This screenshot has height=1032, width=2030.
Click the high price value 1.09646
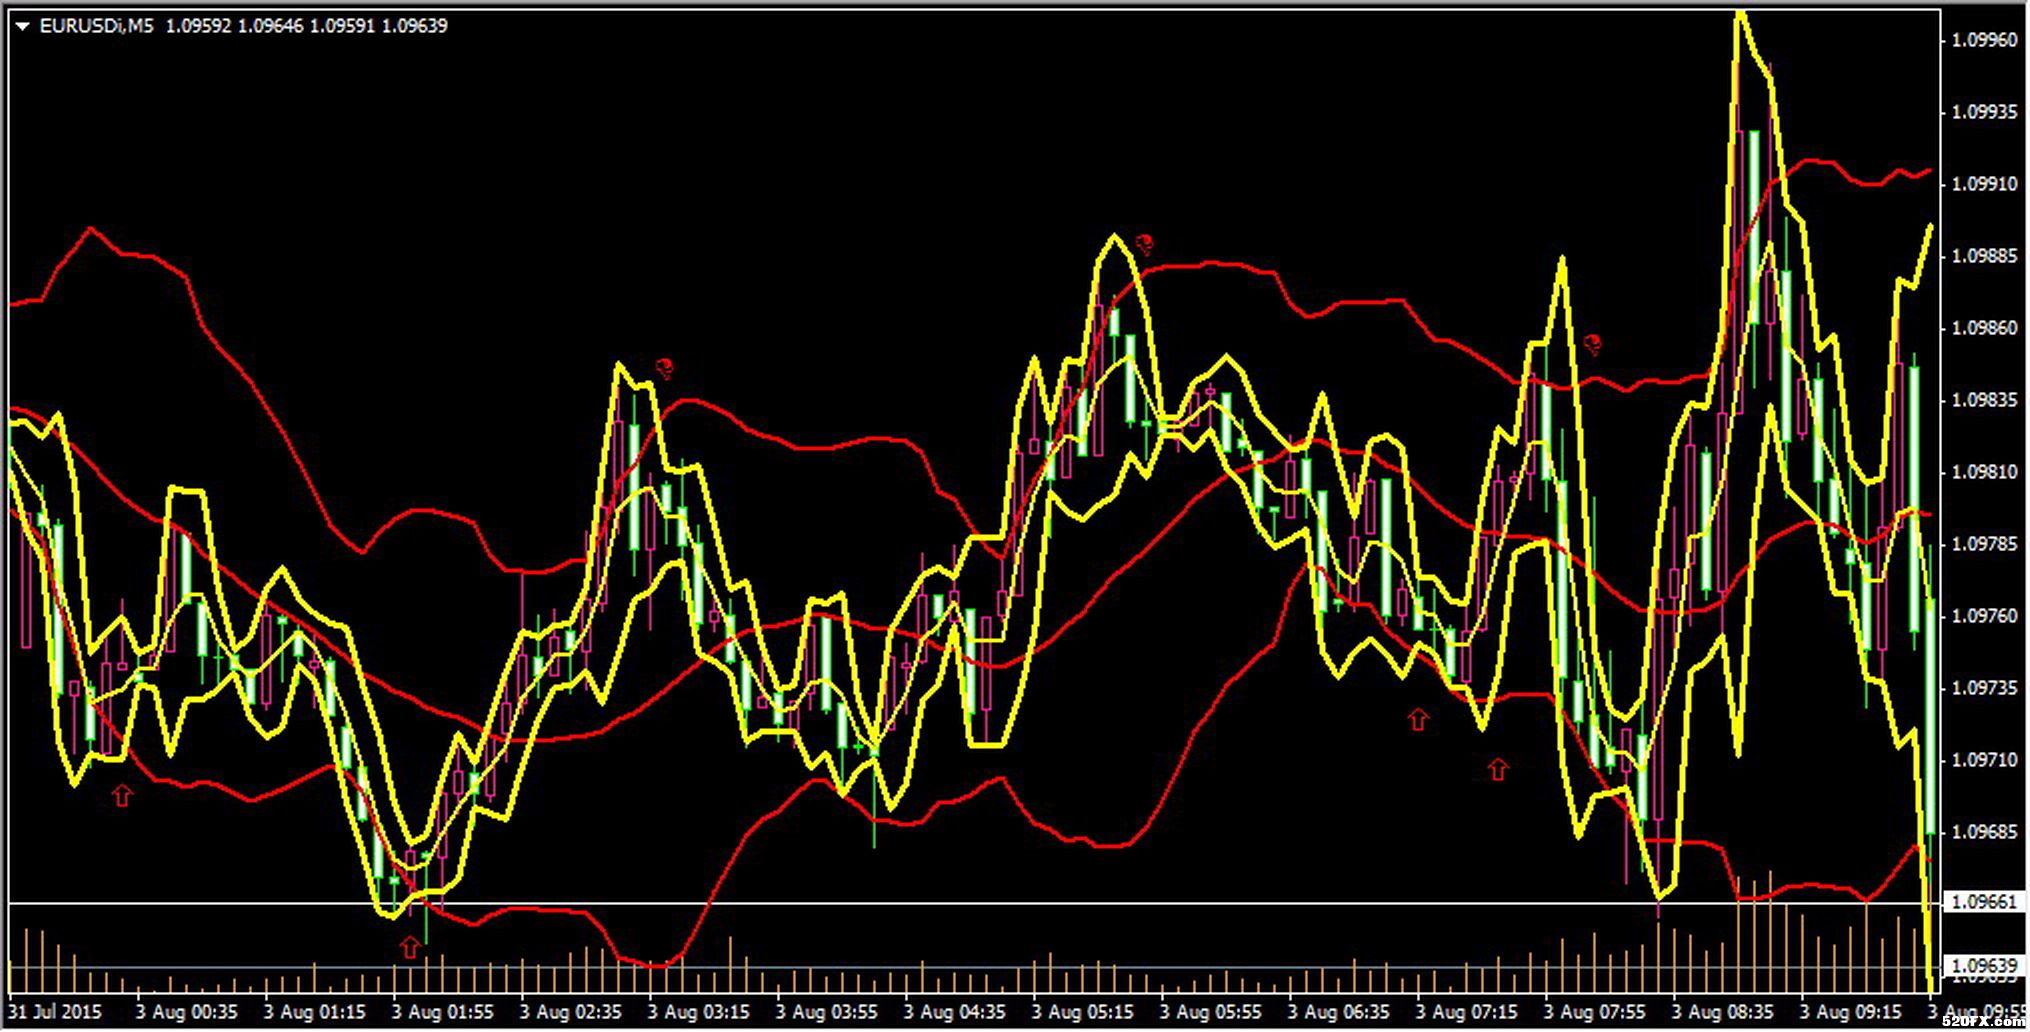pos(269,27)
